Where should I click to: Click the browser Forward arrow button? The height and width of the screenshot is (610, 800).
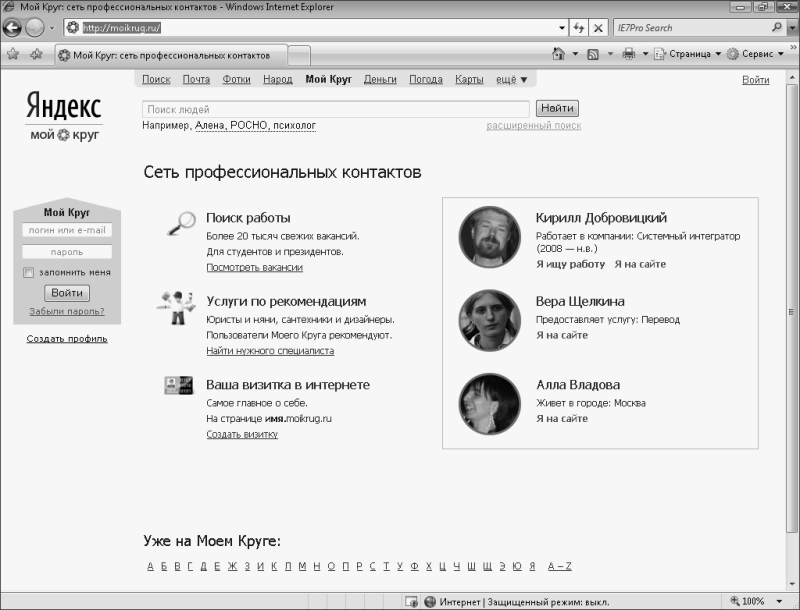(35, 28)
